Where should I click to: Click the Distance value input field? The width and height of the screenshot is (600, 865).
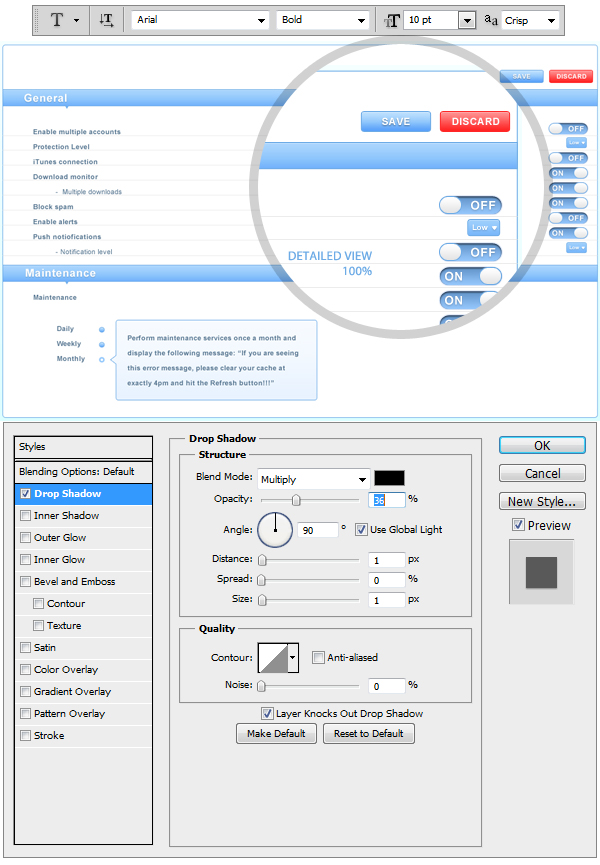pos(387,560)
